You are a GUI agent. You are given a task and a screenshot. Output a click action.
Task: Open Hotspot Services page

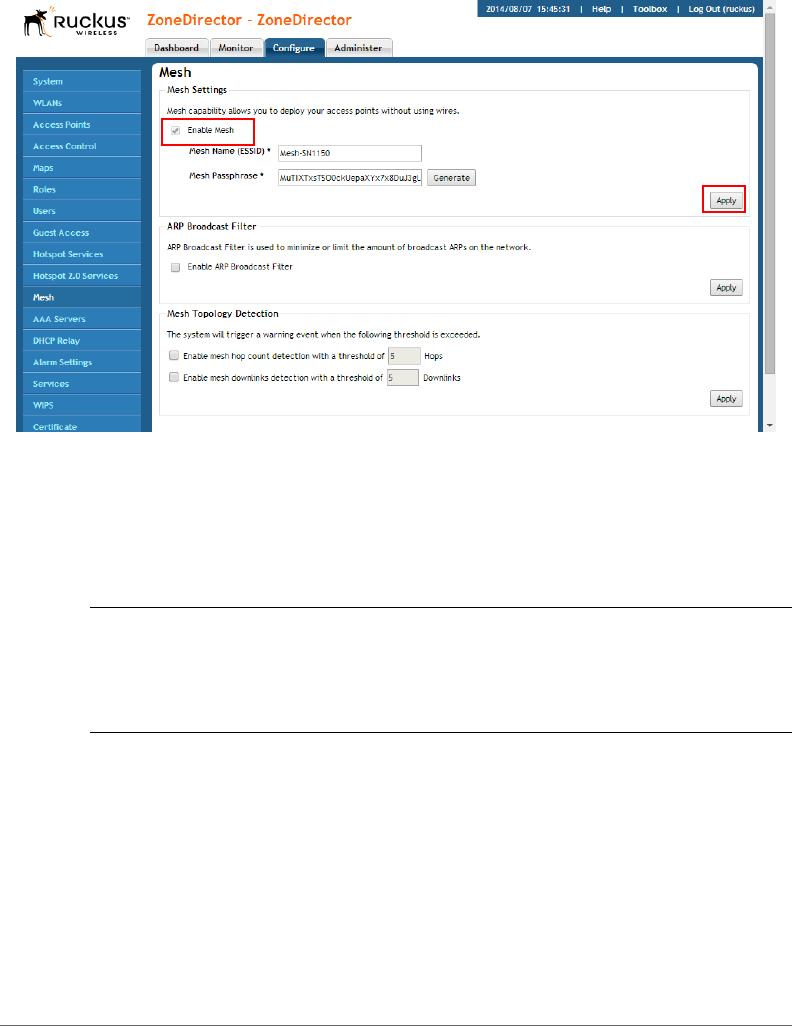(82, 254)
